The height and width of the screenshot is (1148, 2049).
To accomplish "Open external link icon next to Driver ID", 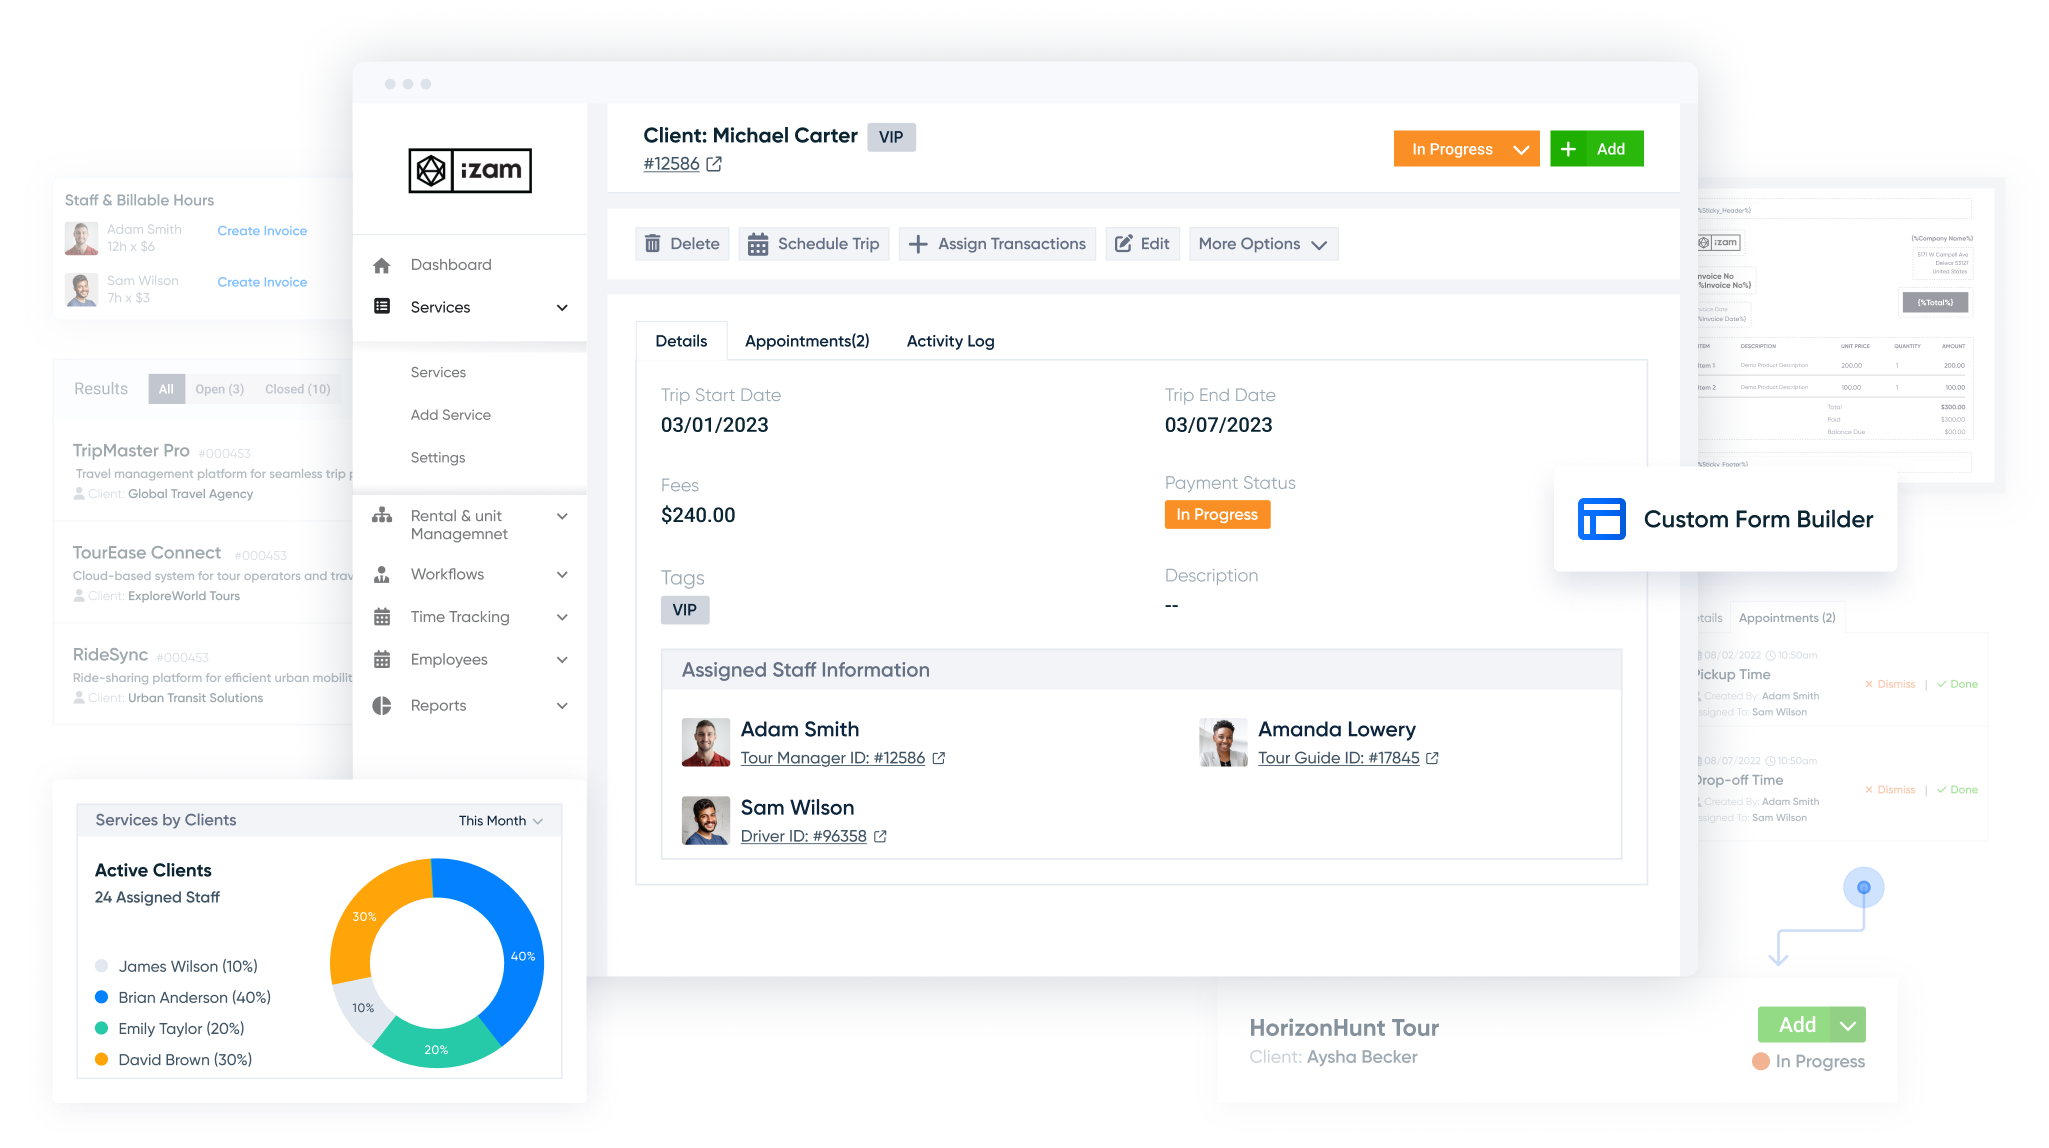I will coord(880,836).
